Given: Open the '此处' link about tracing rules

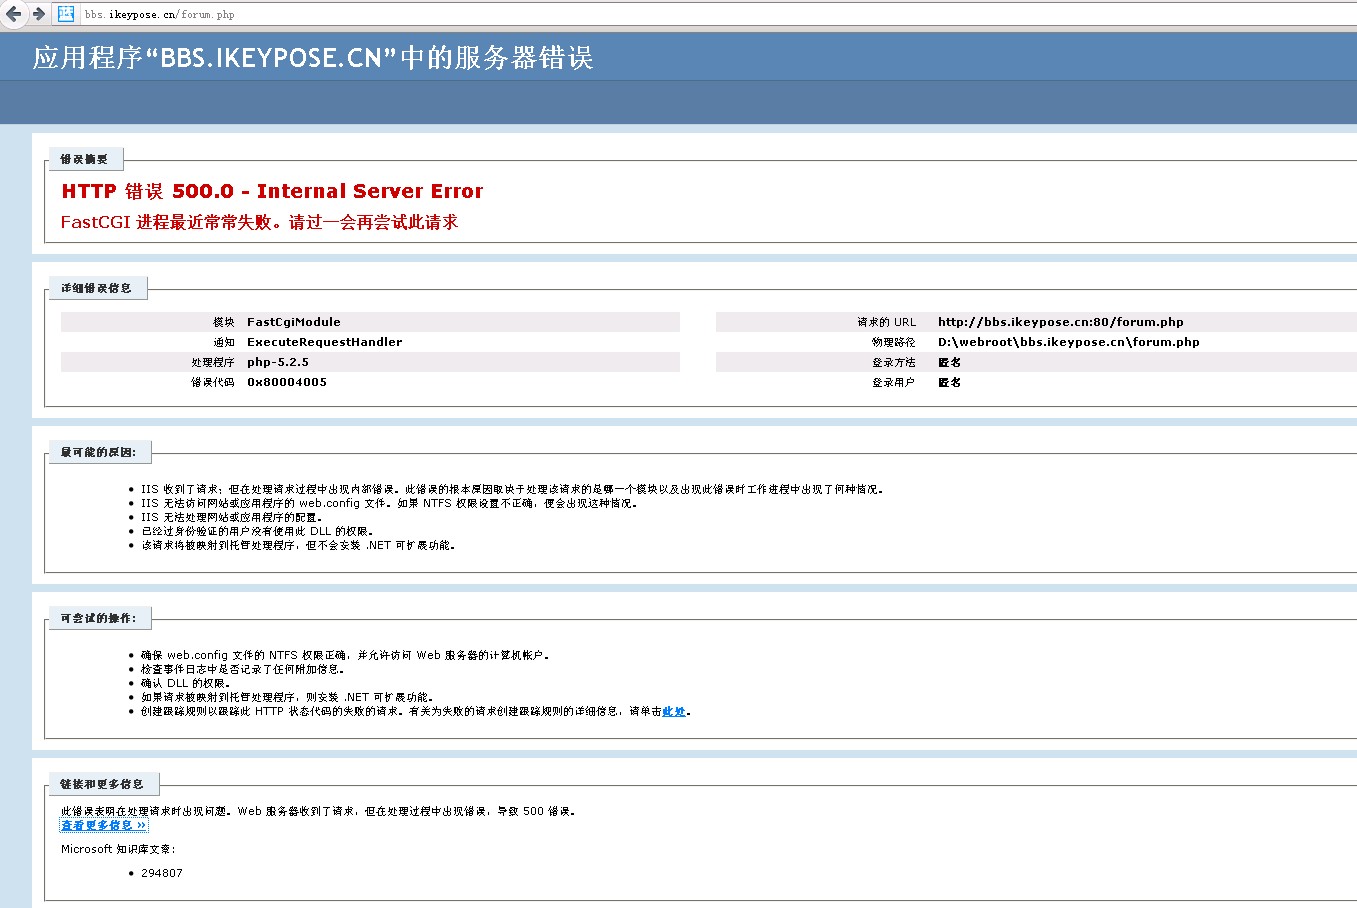Looking at the screenshot, I should click(674, 712).
